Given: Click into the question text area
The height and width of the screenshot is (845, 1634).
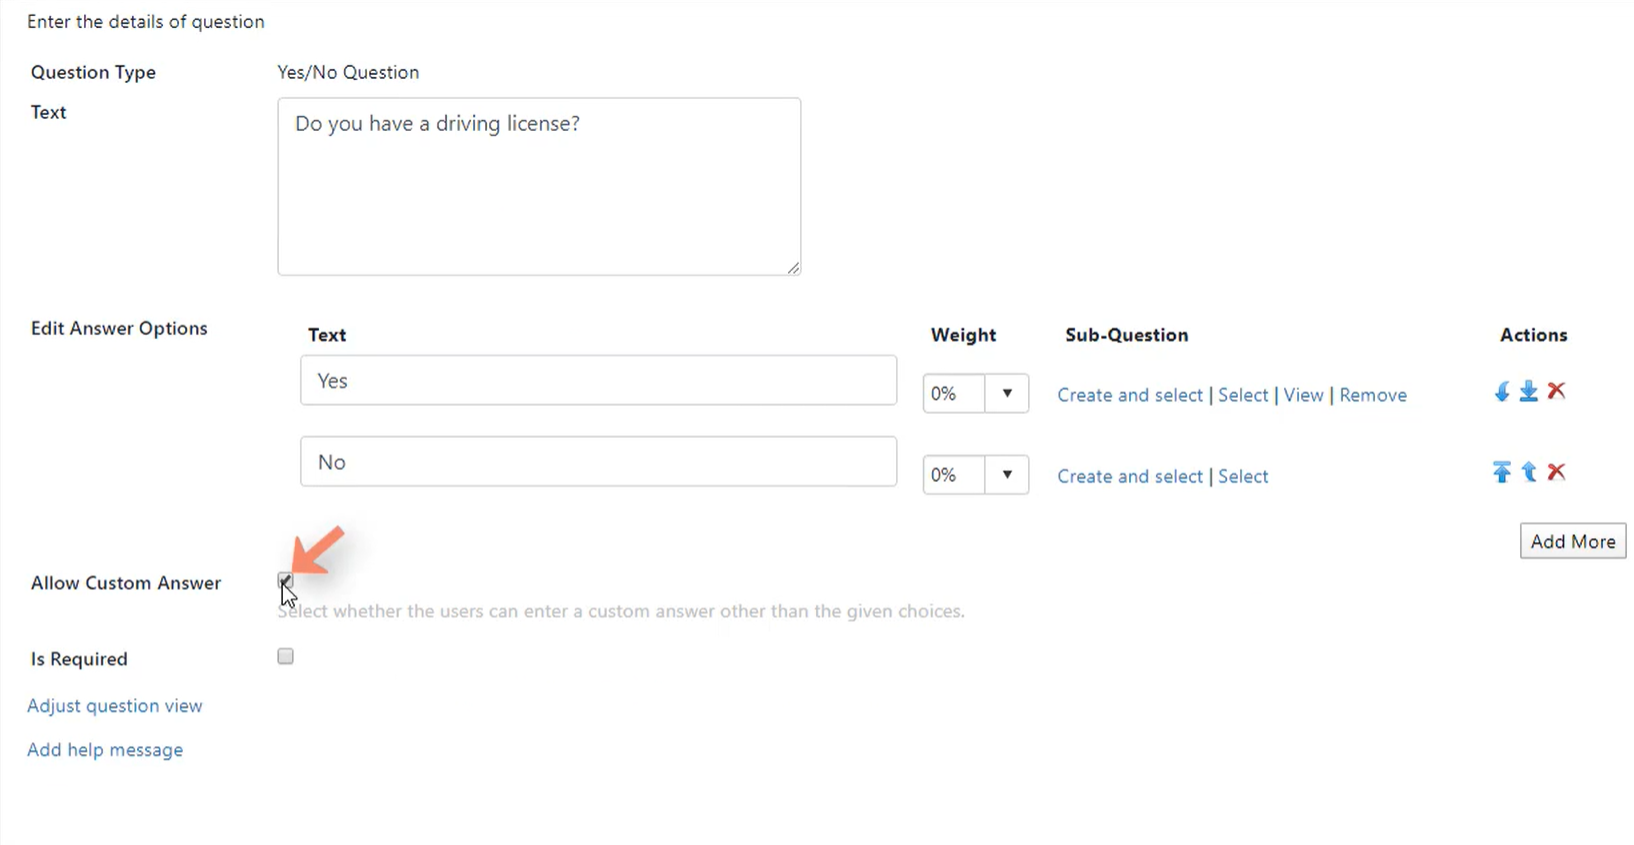Looking at the screenshot, I should (x=539, y=186).
